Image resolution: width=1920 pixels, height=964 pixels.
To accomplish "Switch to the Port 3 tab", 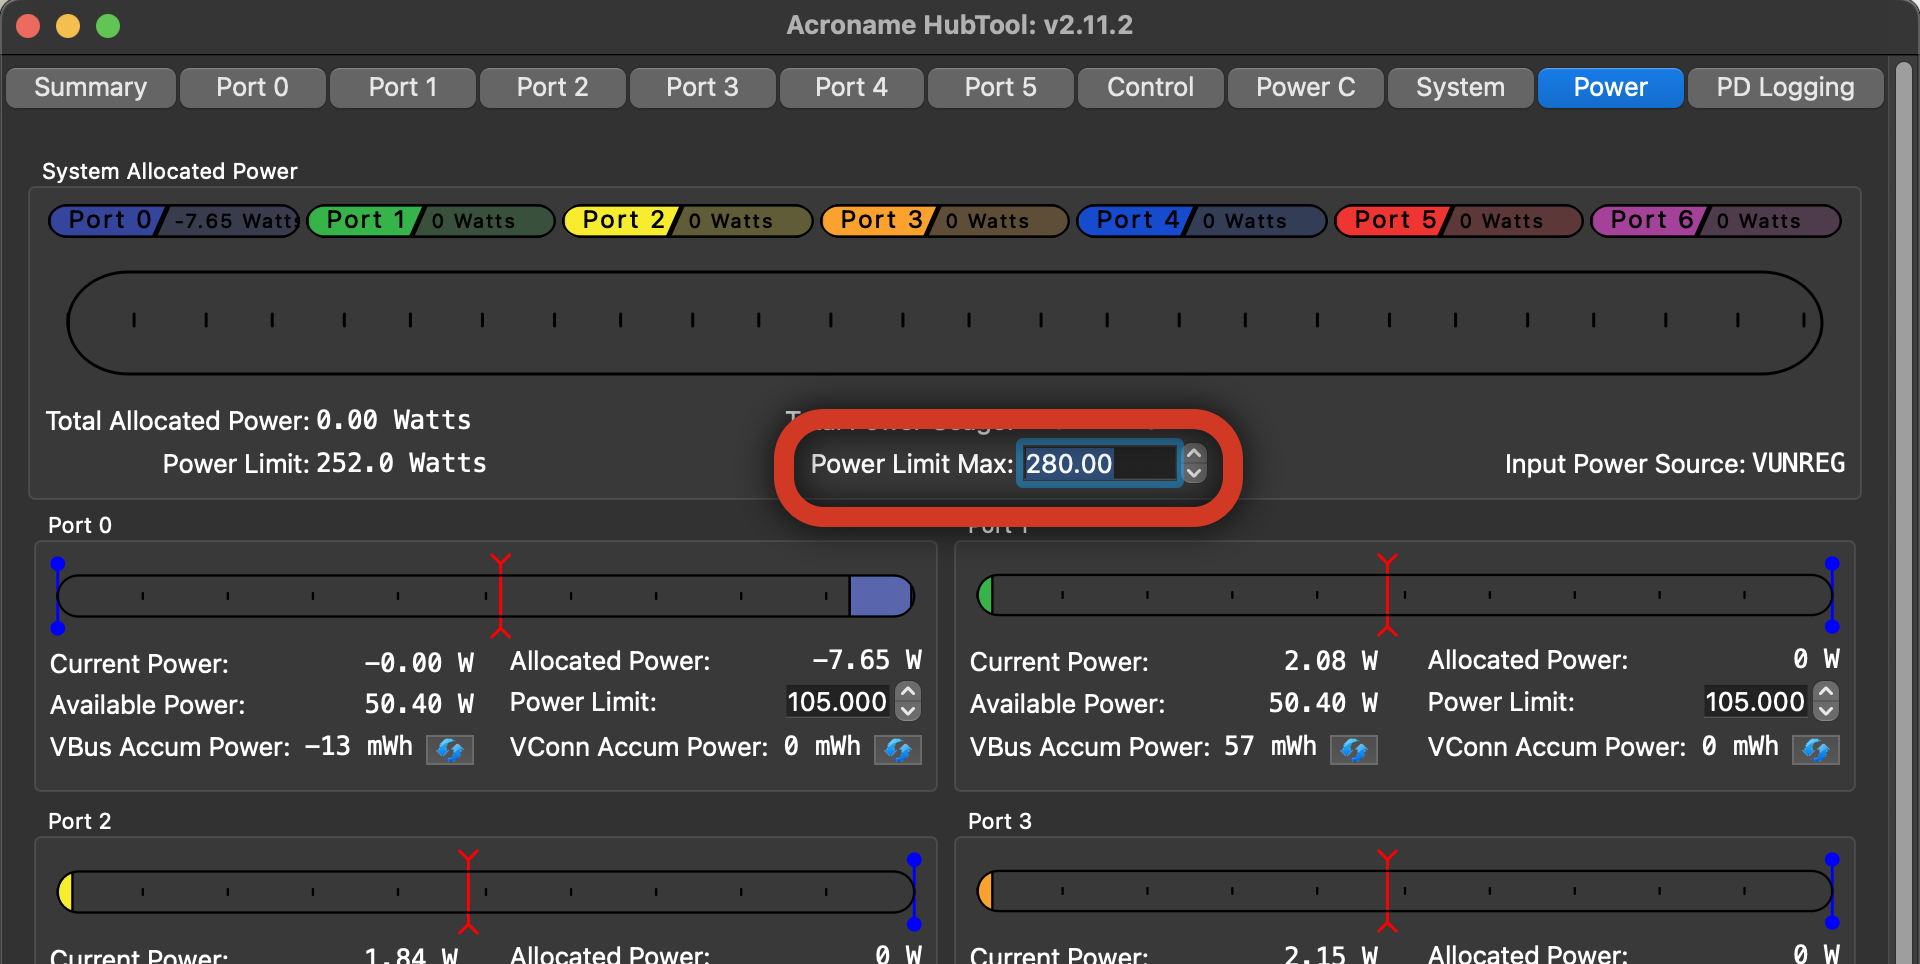I will click(703, 87).
